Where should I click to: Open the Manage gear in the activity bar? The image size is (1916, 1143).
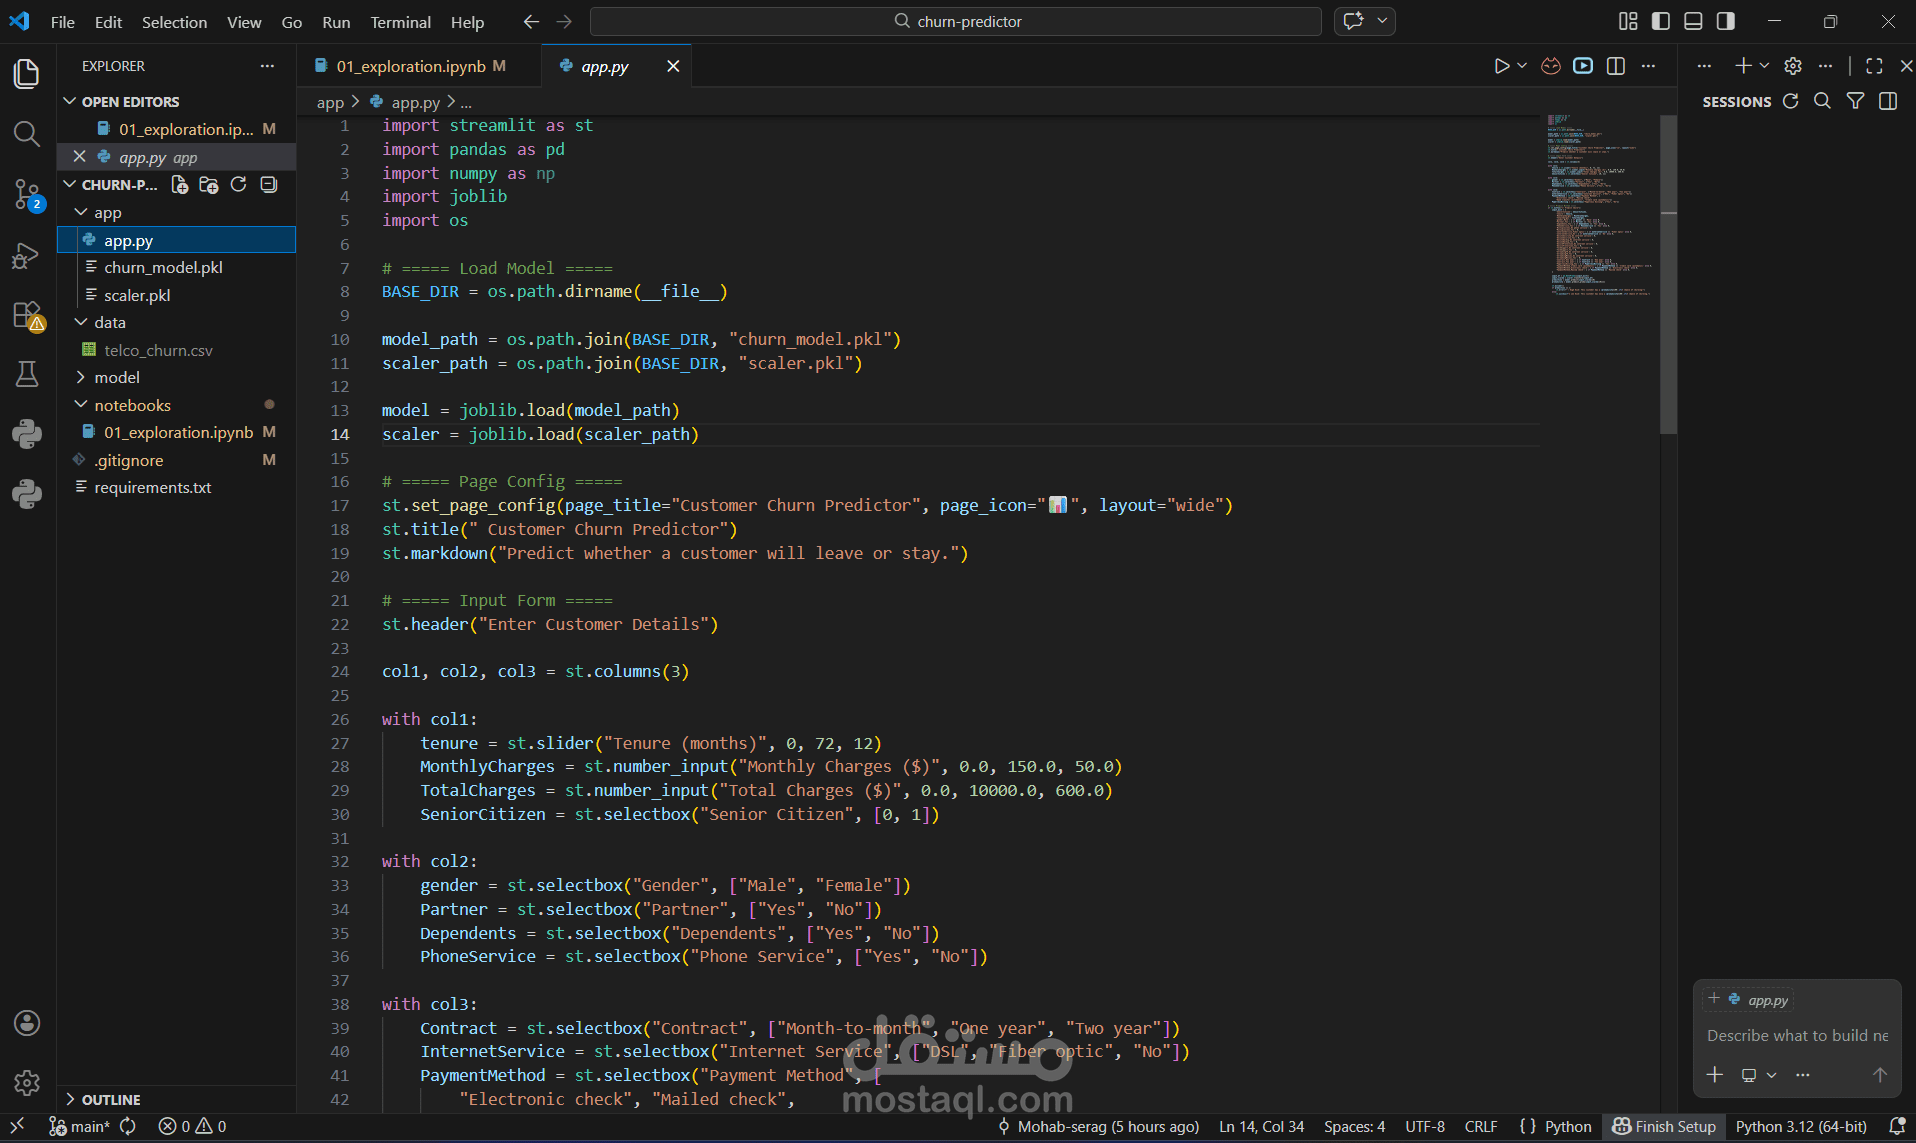[x=27, y=1082]
